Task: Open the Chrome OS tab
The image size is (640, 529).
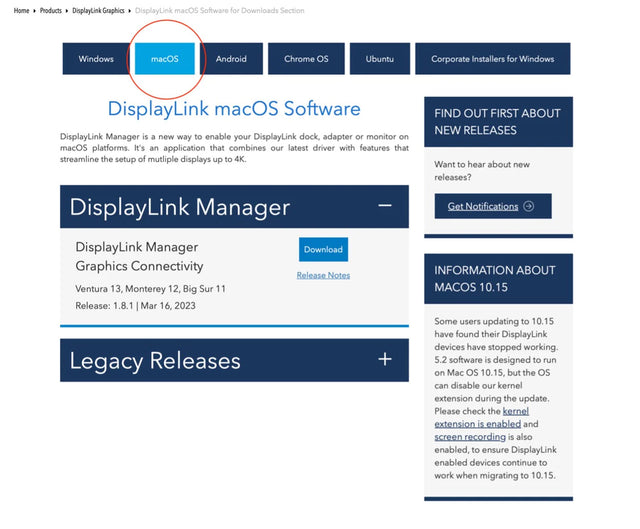Action: click(306, 59)
